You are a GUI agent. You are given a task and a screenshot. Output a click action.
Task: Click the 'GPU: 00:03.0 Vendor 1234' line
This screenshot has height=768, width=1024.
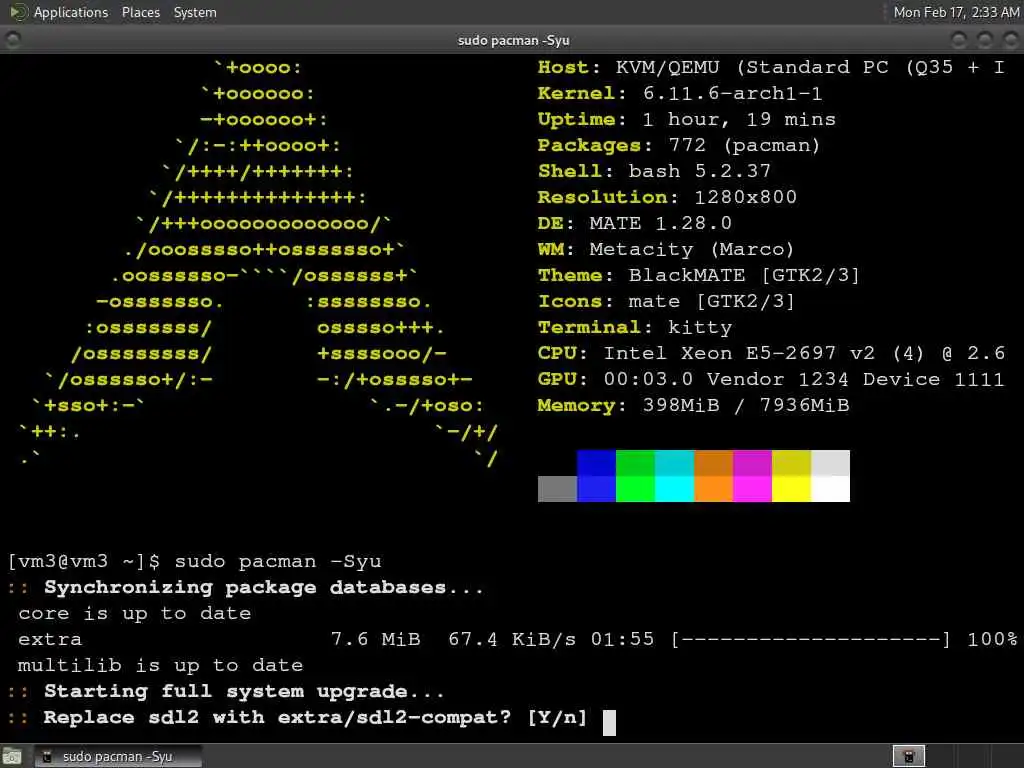771,379
